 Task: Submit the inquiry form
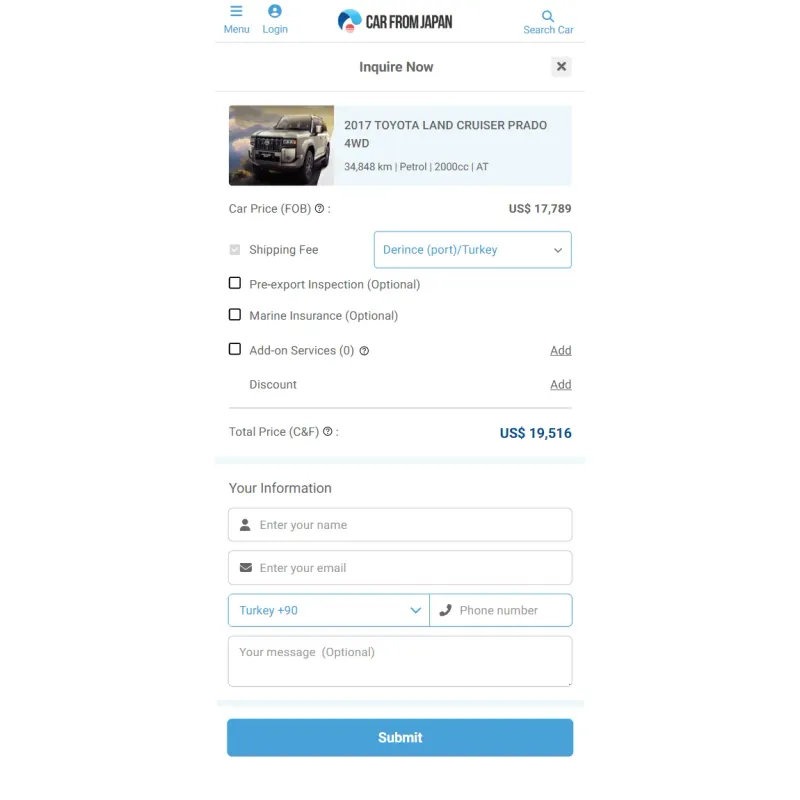pos(400,738)
